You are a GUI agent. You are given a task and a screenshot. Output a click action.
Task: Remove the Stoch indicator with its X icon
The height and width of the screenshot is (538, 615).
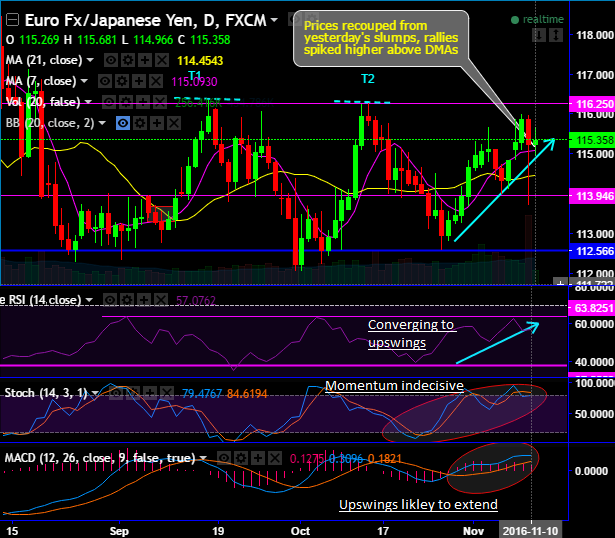click(x=166, y=393)
